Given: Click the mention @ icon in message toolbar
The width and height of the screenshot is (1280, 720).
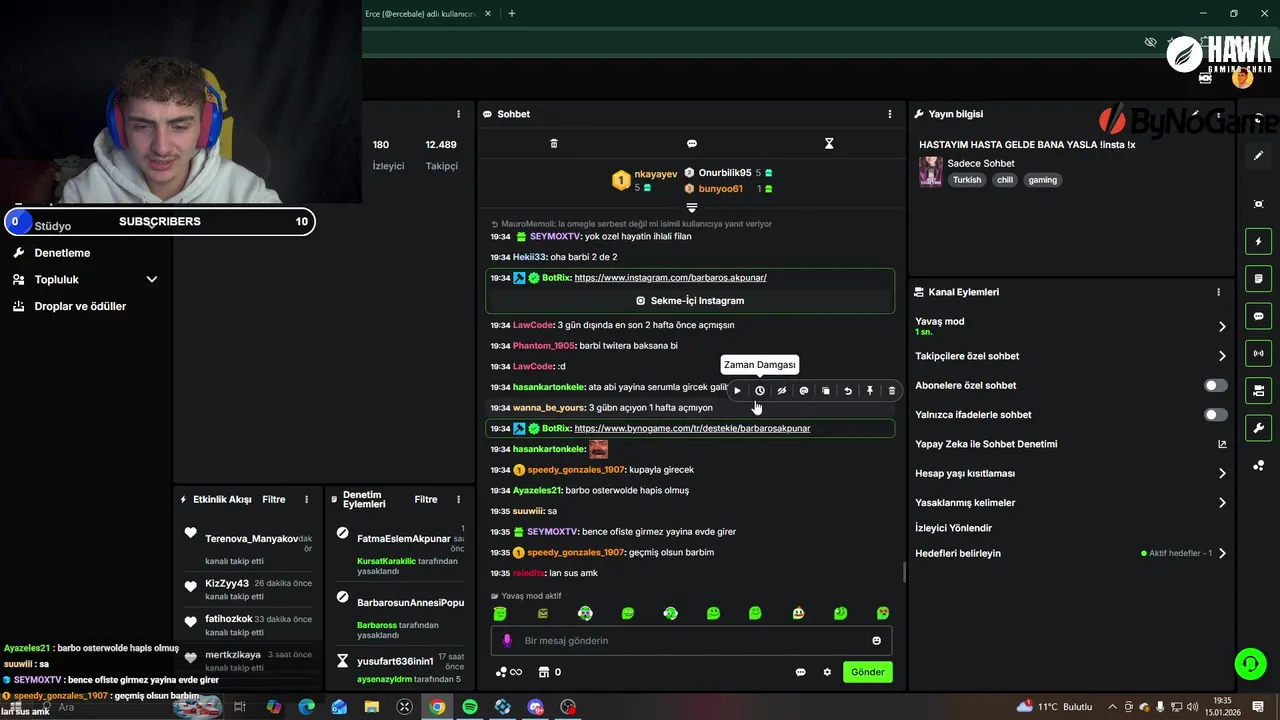Looking at the screenshot, I should pos(804,391).
